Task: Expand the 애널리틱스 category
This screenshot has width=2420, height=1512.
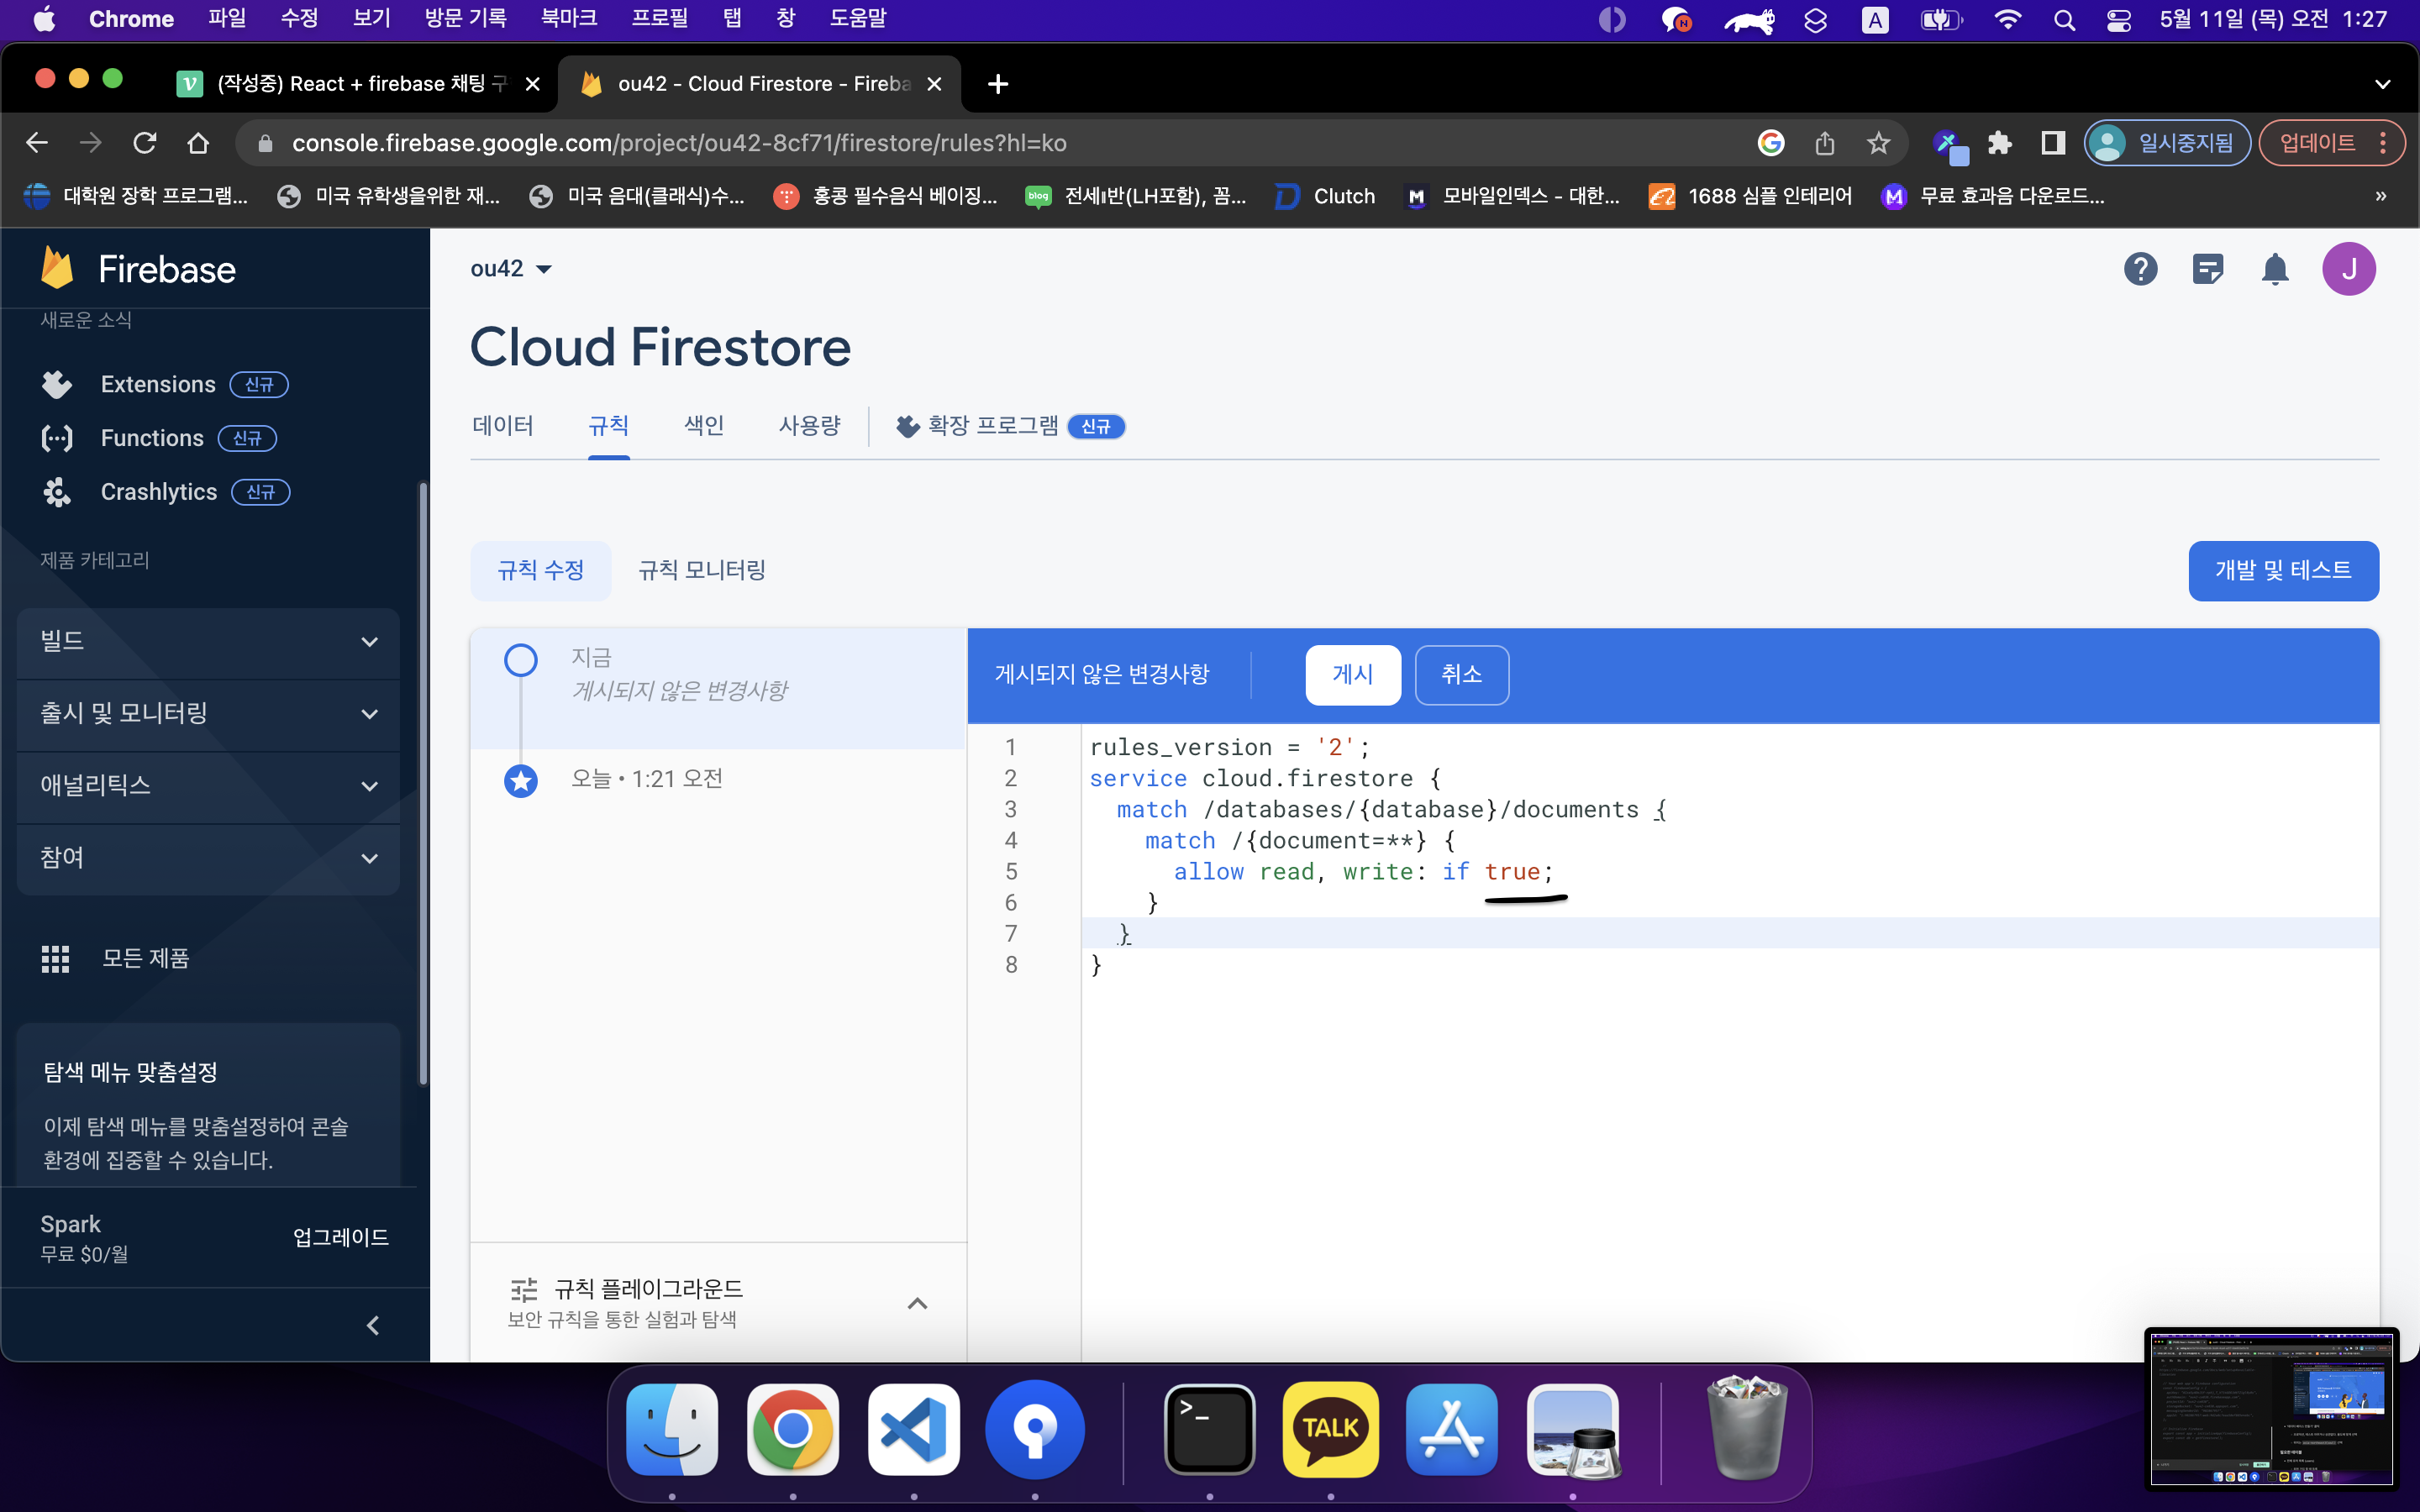Action: coord(208,785)
